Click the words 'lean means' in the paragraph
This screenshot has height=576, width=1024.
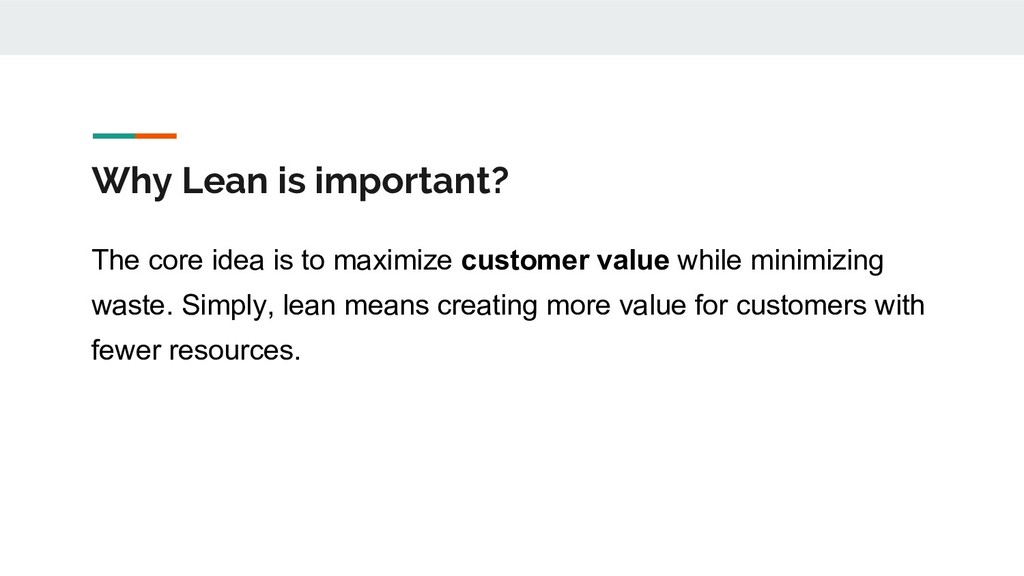click(x=356, y=305)
